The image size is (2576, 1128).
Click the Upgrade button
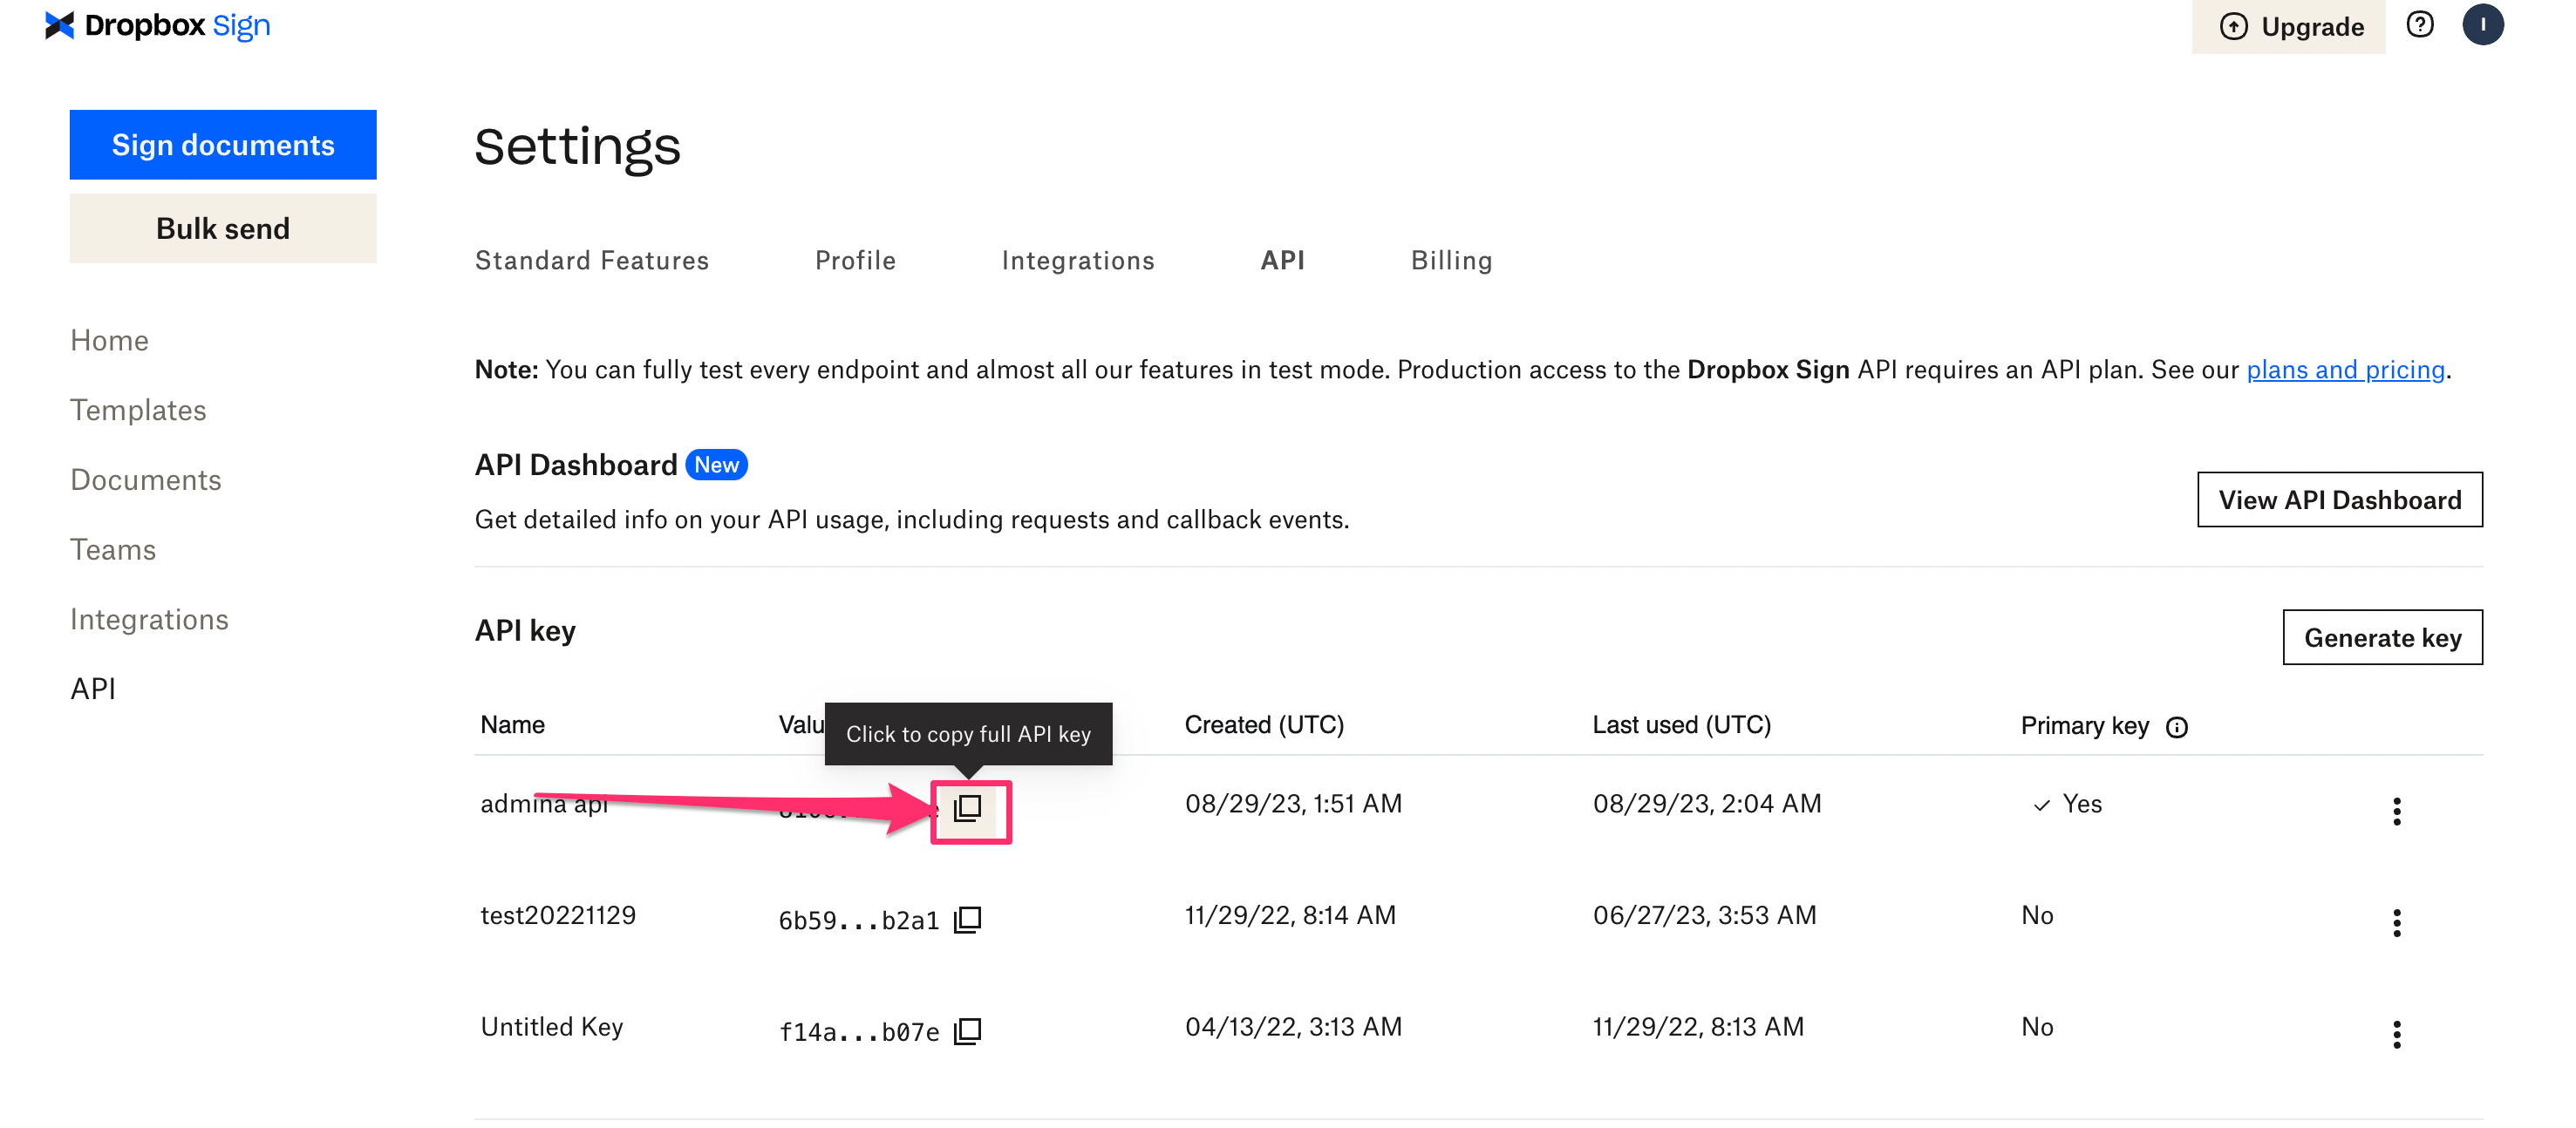(x=2288, y=27)
